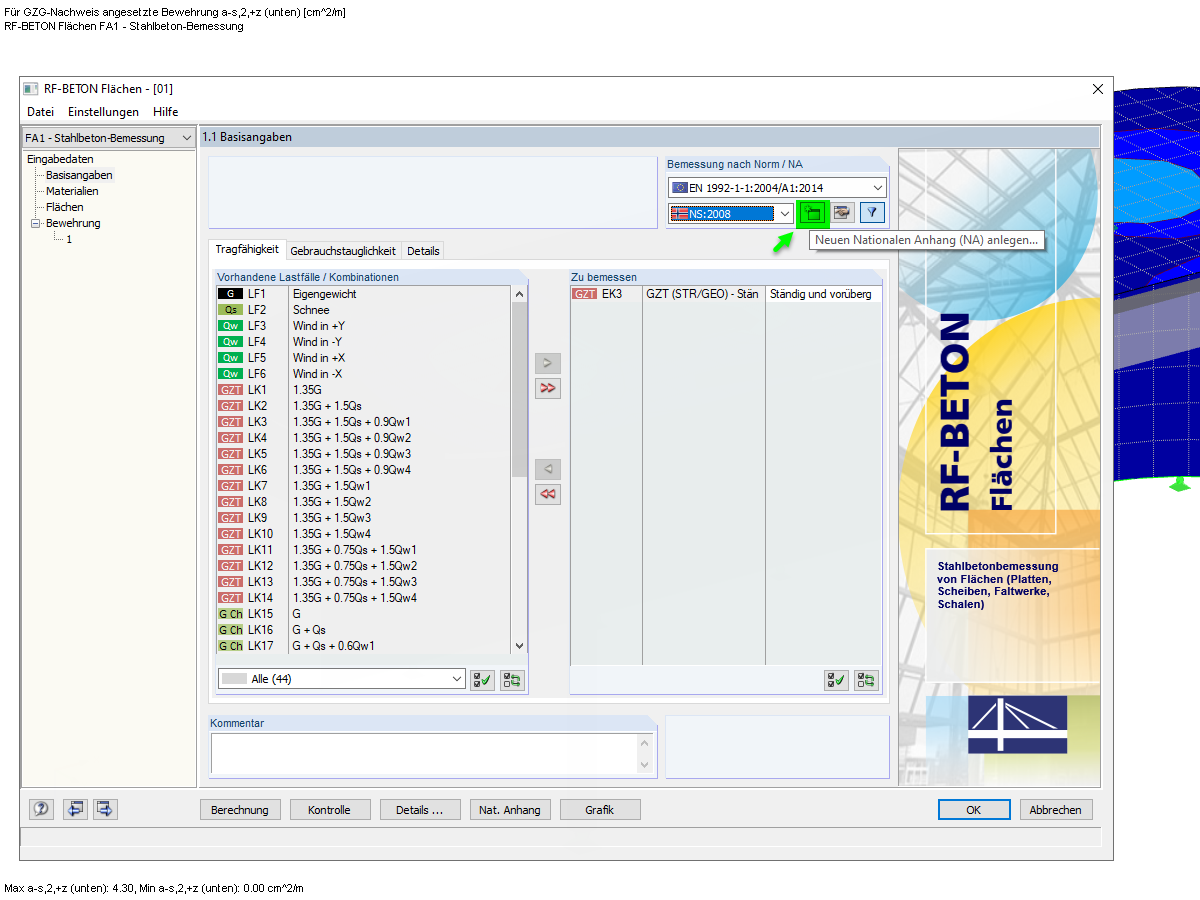Select all in the Vorhandene Lastfälle list
Screen dimensions: 1200x900
tap(482, 680)
